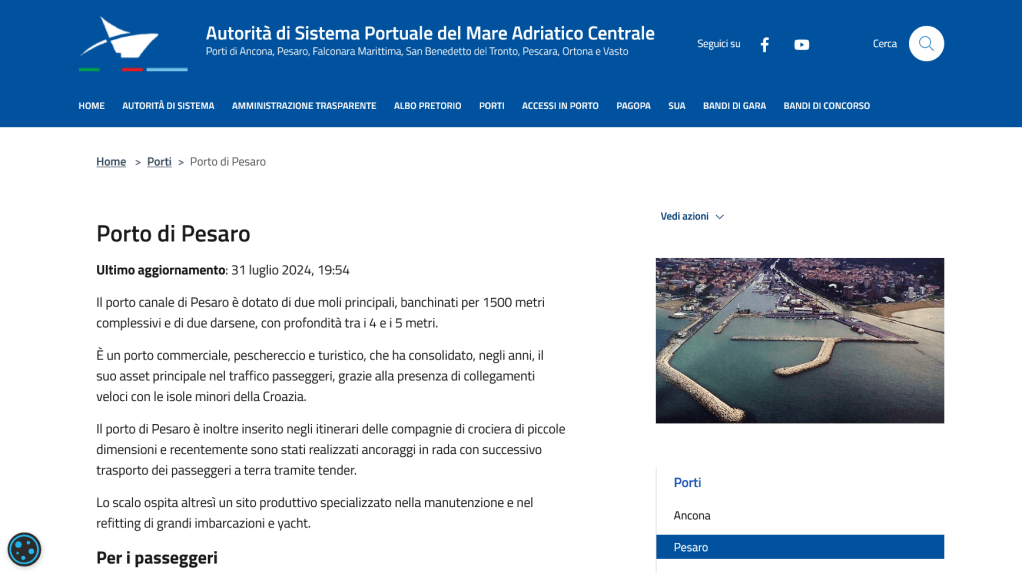Expand the Vedi azioni dropdown
The height and width of the screenshot is (573, 1022).
tap(692, 216)
